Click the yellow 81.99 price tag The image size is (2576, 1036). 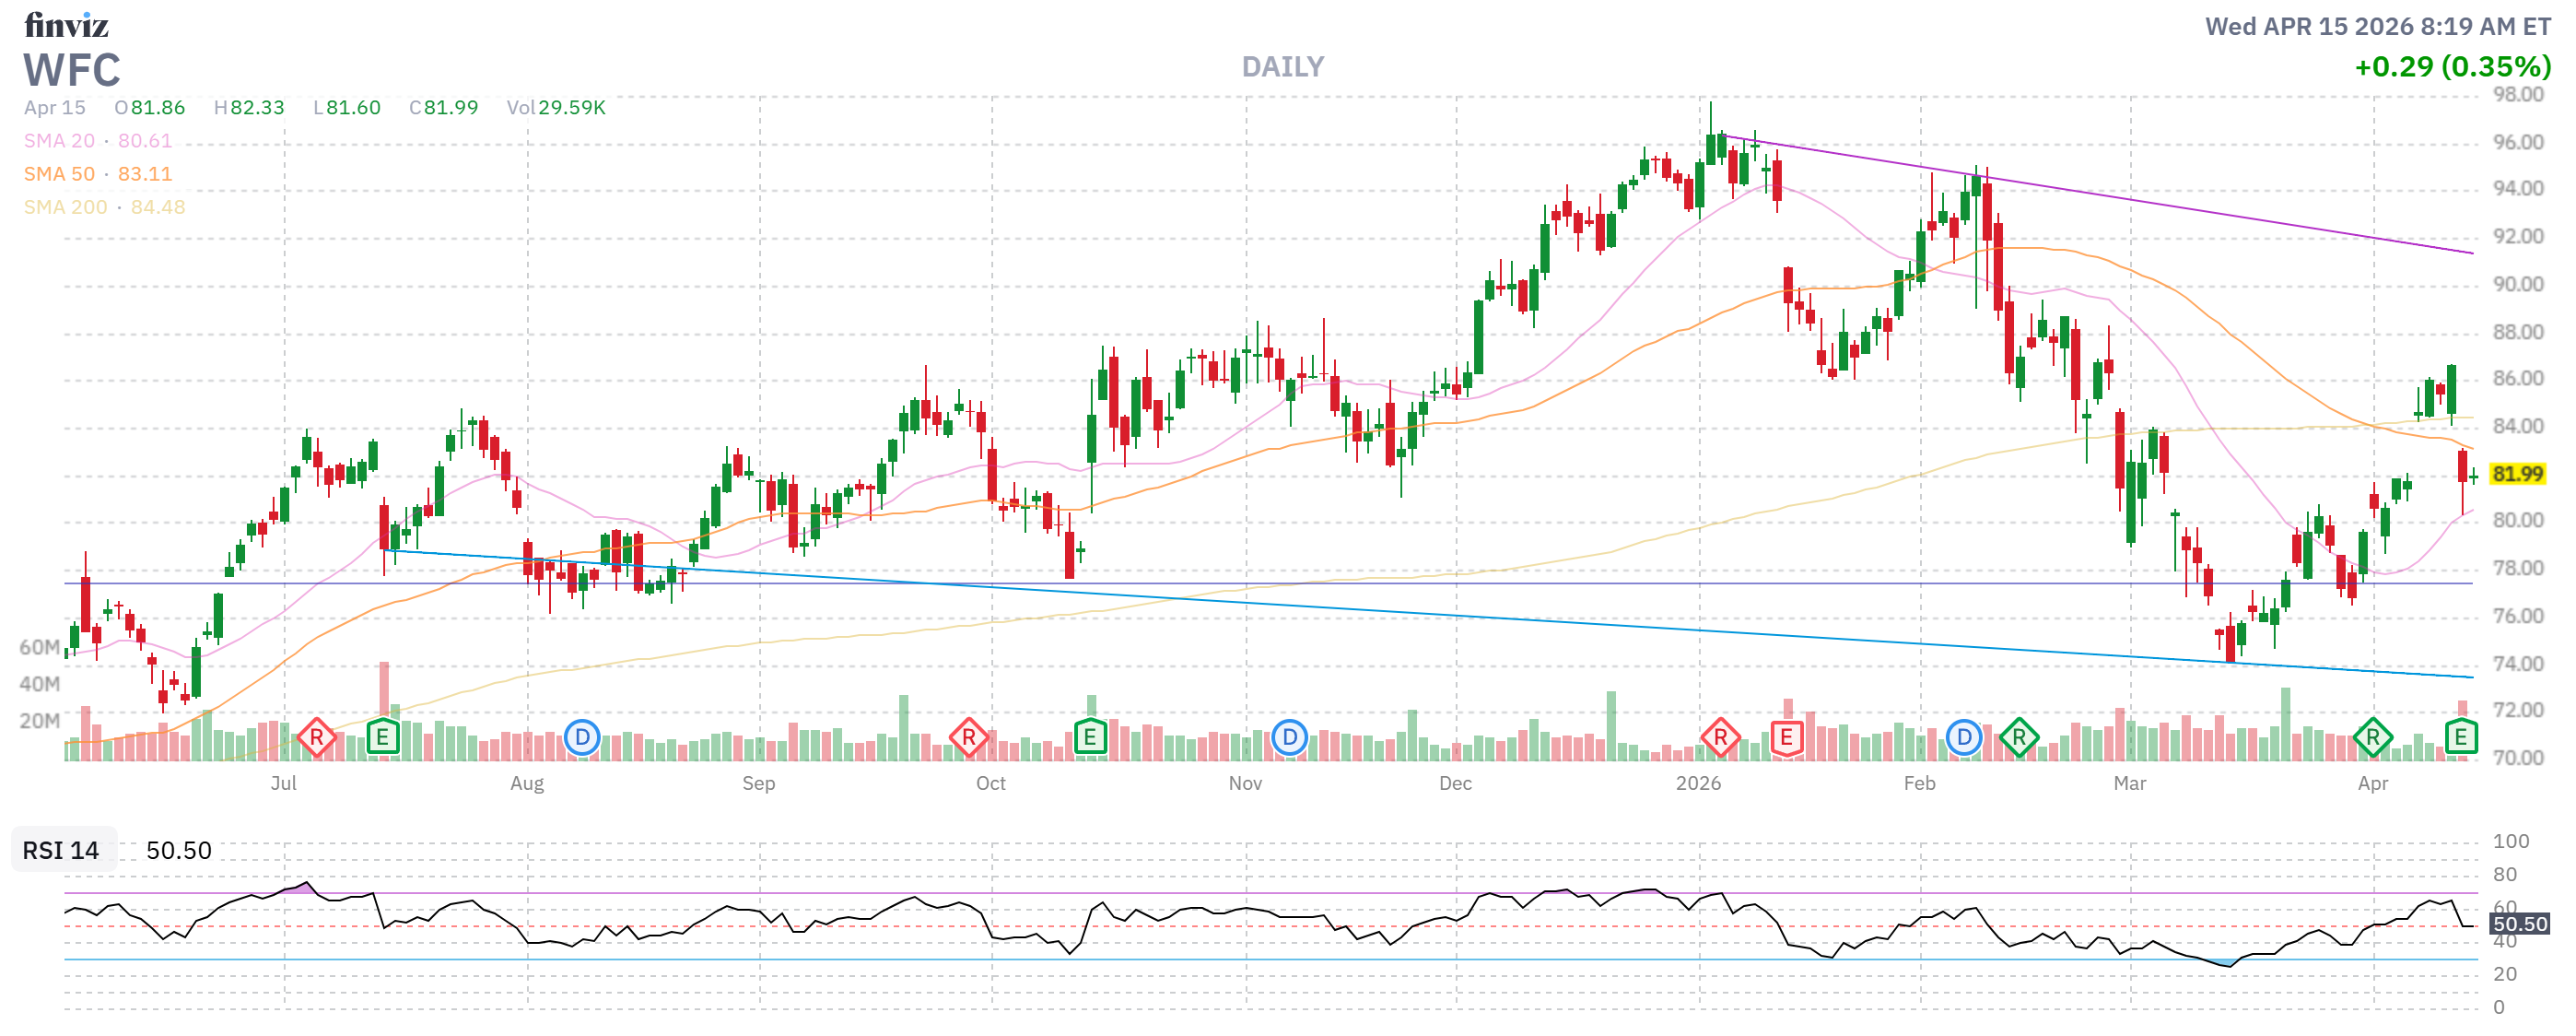tap(2516, 474)
